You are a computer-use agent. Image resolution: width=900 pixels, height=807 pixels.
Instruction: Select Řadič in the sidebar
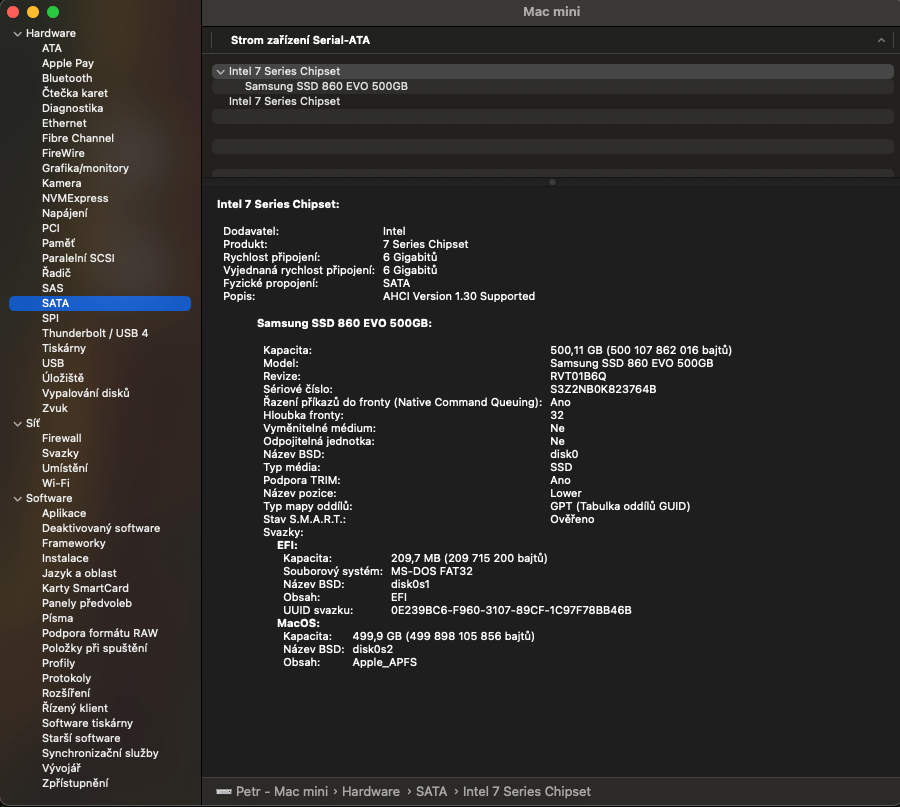click(56, 273)
